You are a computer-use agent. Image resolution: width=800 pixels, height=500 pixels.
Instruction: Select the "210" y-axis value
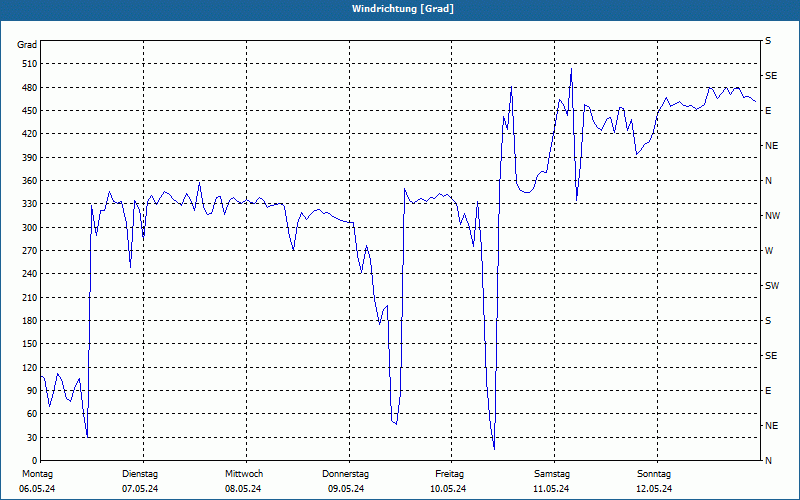tap(30, 297)
